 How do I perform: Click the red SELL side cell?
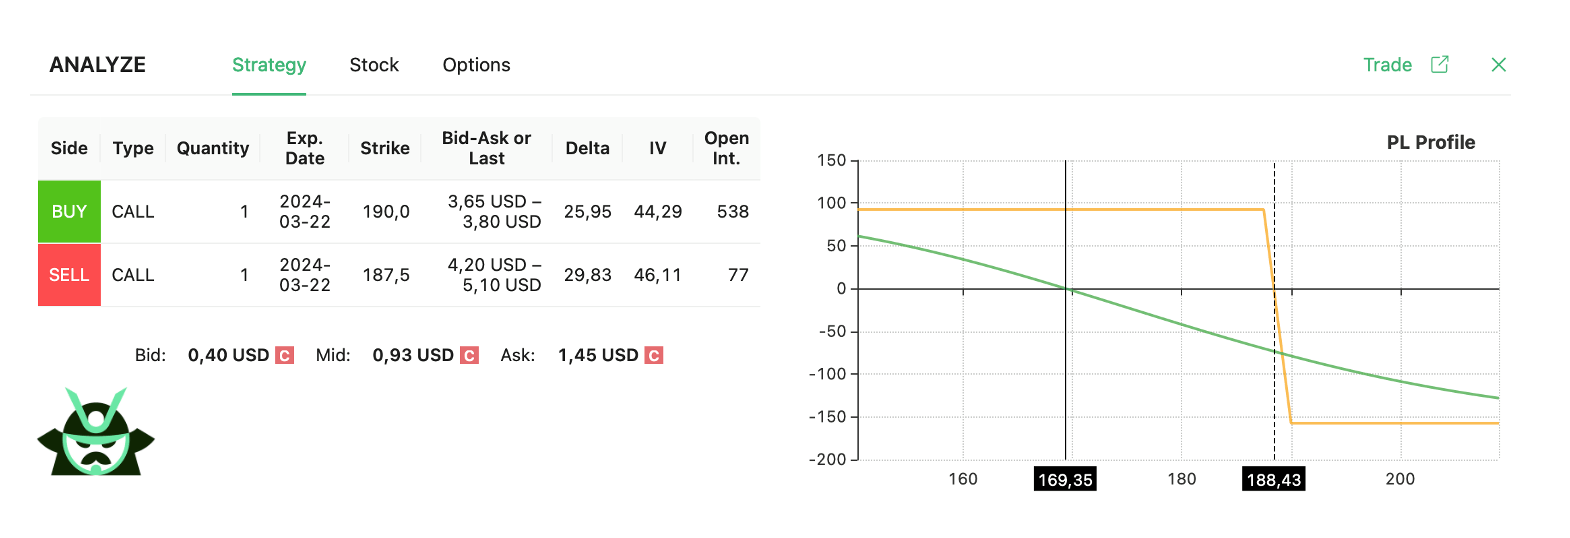(69, 275)
